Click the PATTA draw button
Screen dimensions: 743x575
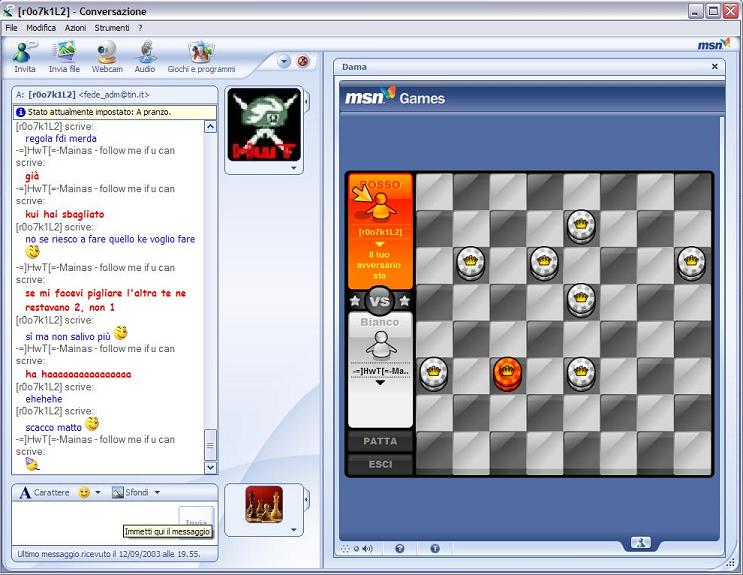[x=380, y=441]
